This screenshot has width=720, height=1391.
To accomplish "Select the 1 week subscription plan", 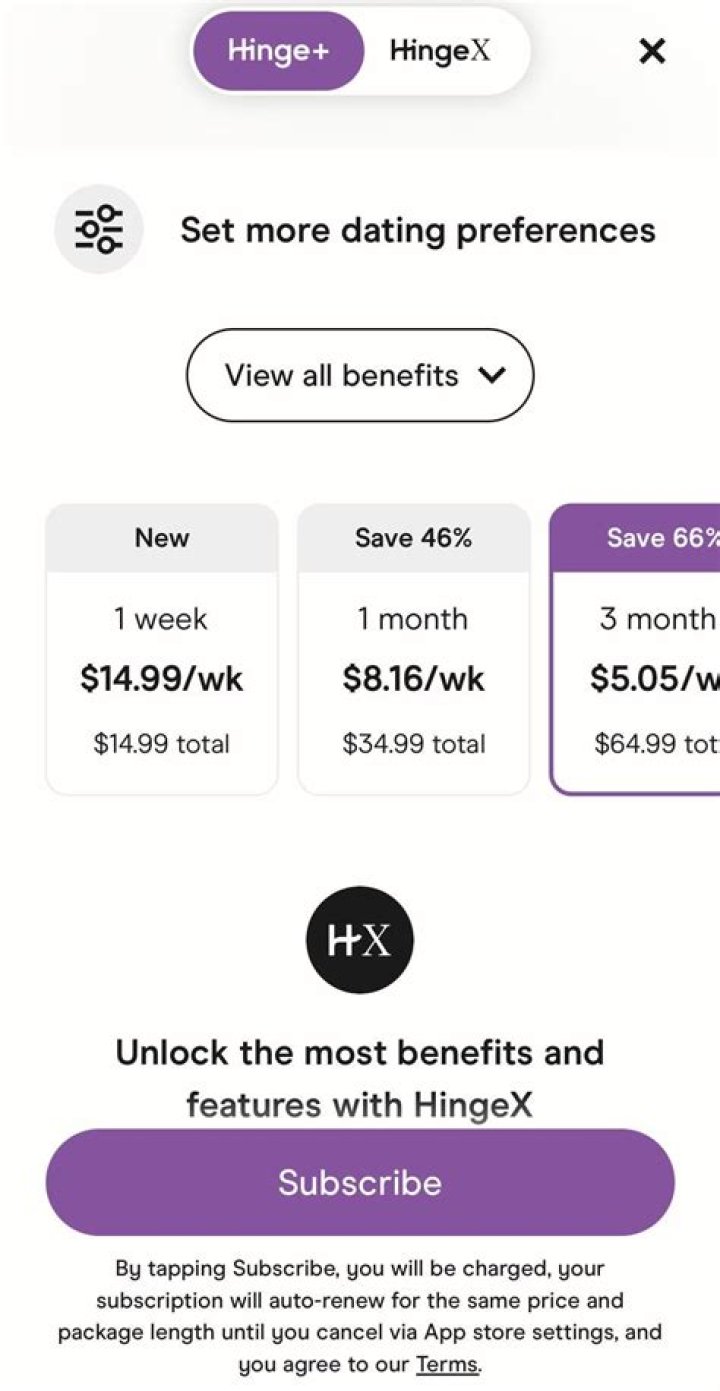I will pos(162,645).
